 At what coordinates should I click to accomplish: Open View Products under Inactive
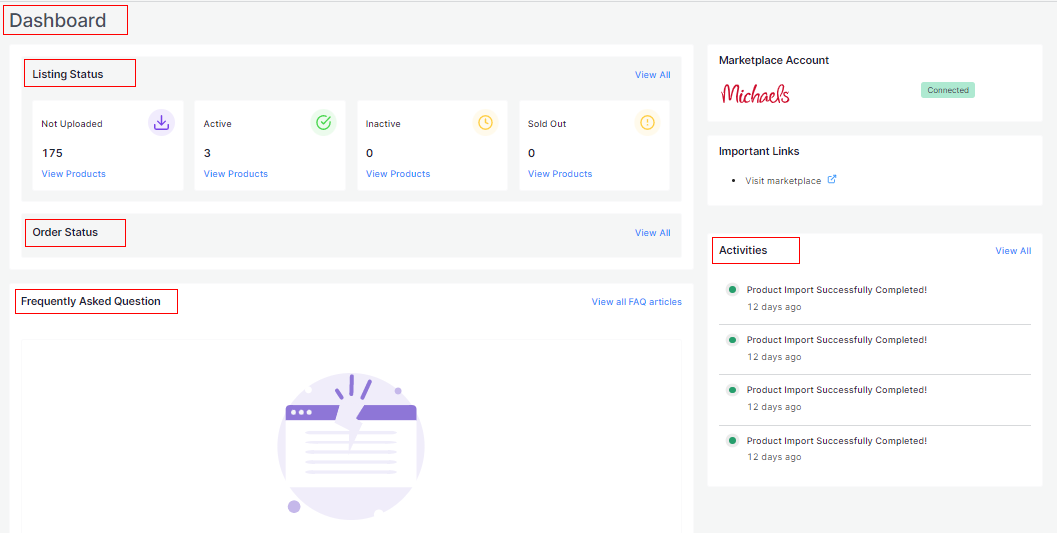pos(397,174)
